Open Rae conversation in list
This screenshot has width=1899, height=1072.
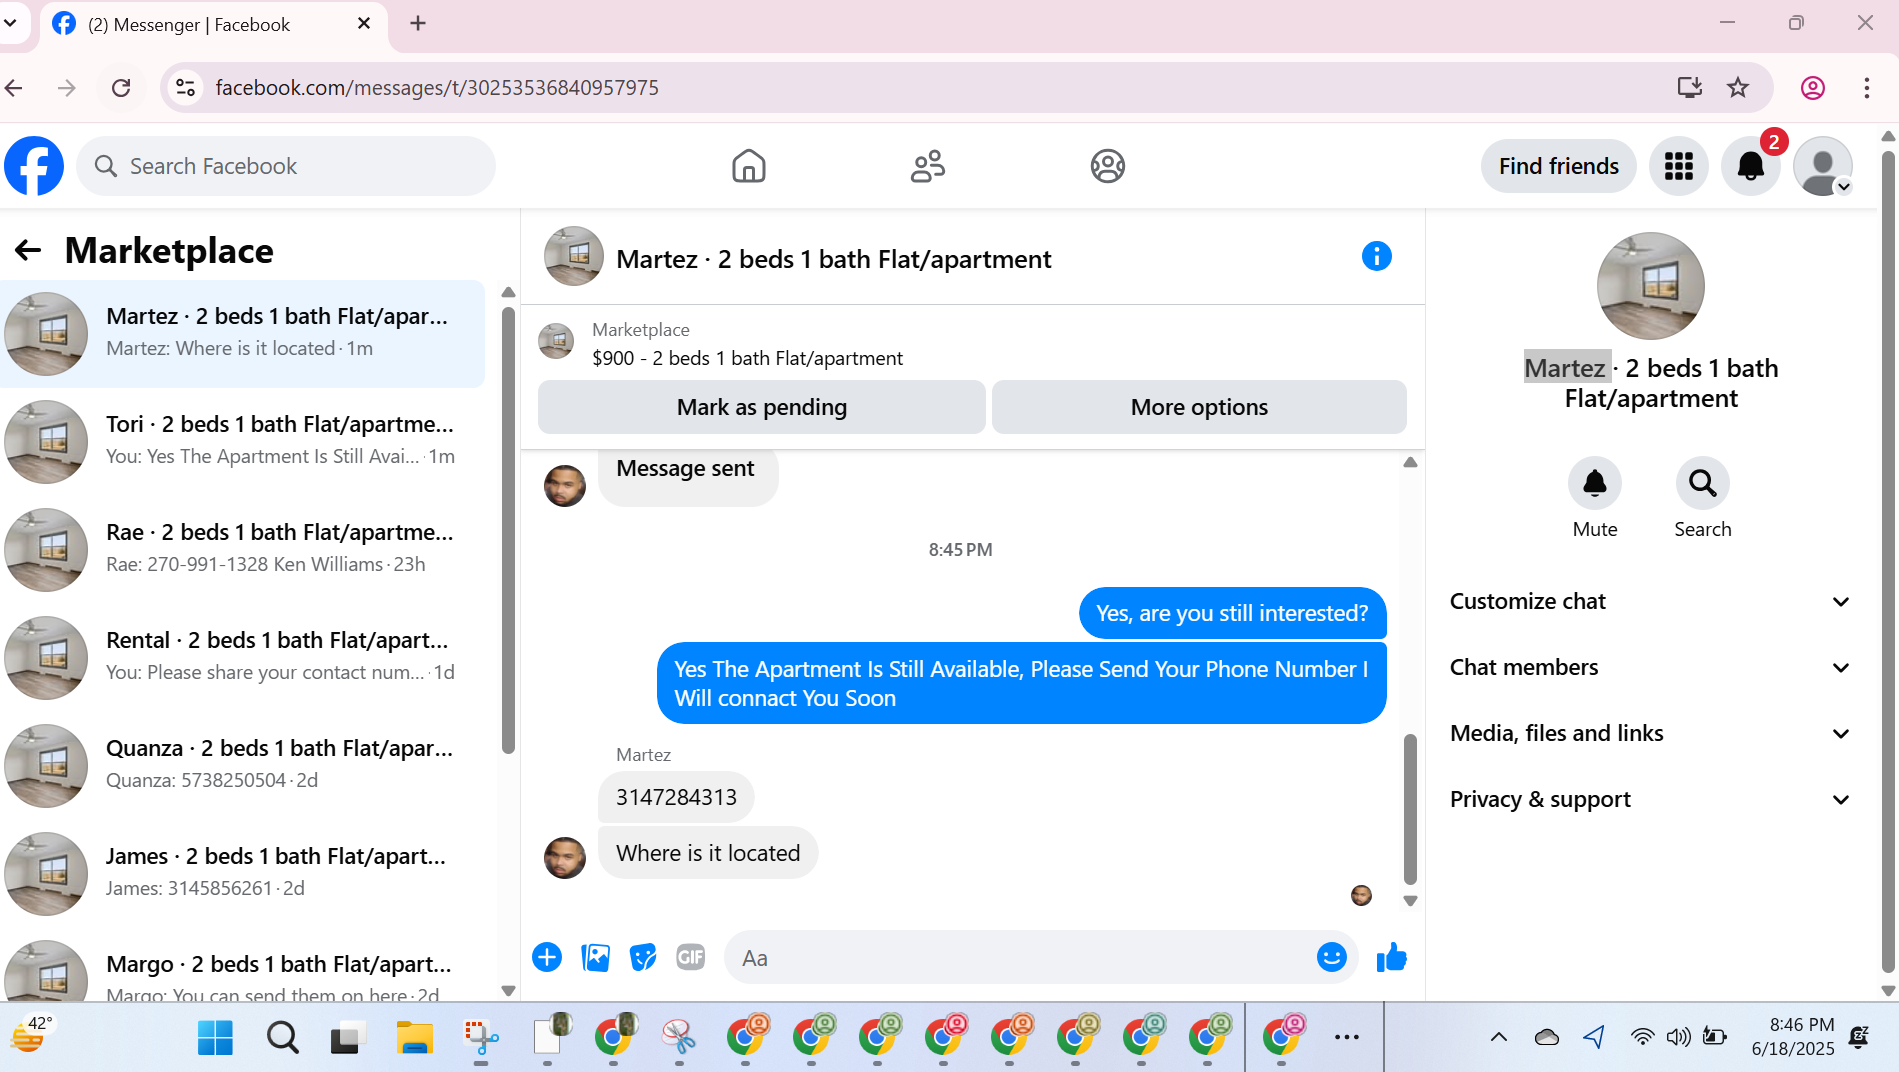click(243, 550)
